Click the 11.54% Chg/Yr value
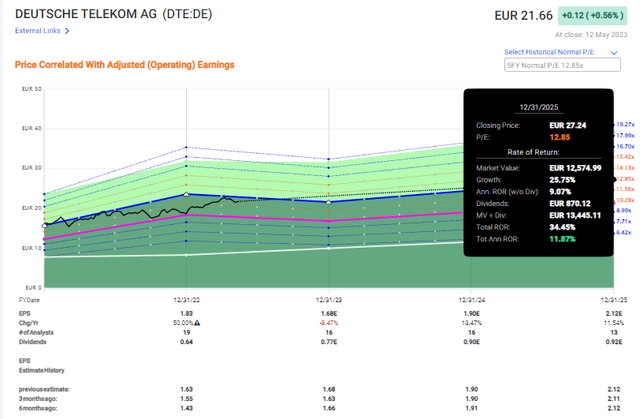The height and width of the screenshot is (419, 640). (x=614, y=323)
